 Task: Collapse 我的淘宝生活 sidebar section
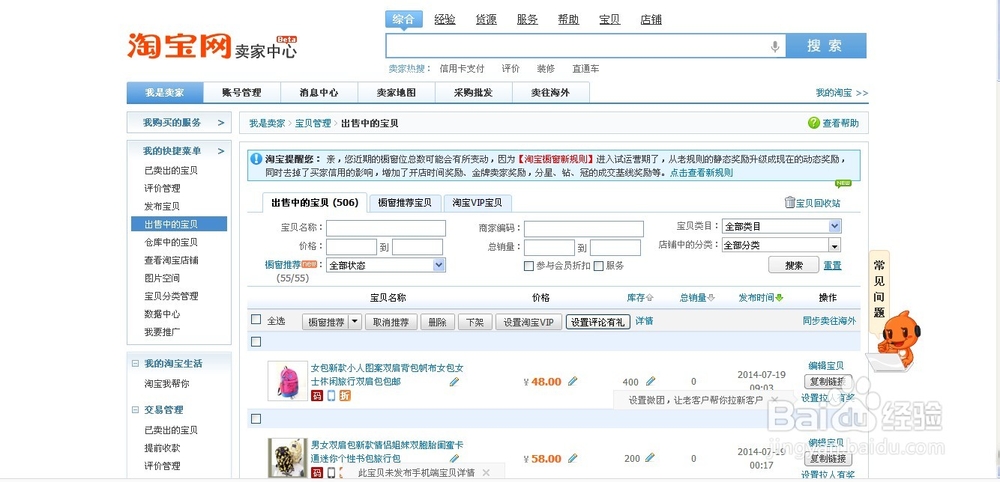pos(135,363)
